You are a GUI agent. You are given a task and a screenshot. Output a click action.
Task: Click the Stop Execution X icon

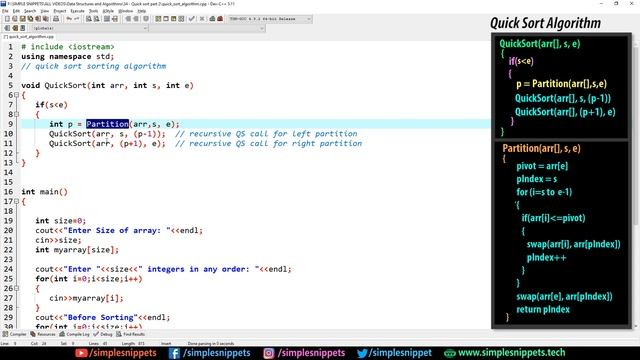click(202, 19)
